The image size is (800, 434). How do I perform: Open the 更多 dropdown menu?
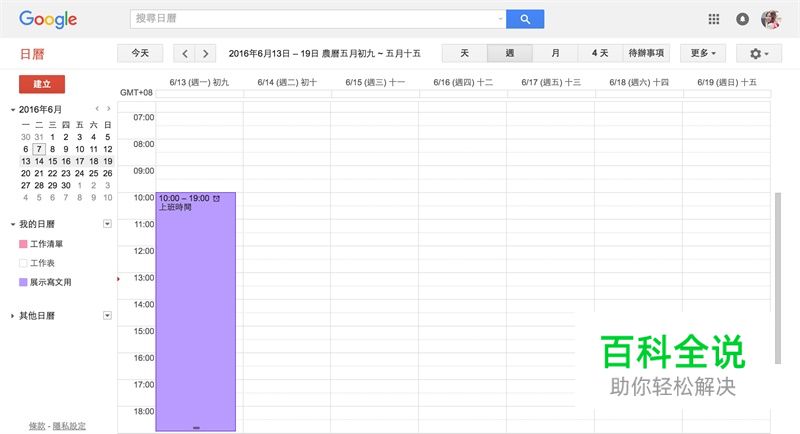point(703,54)
